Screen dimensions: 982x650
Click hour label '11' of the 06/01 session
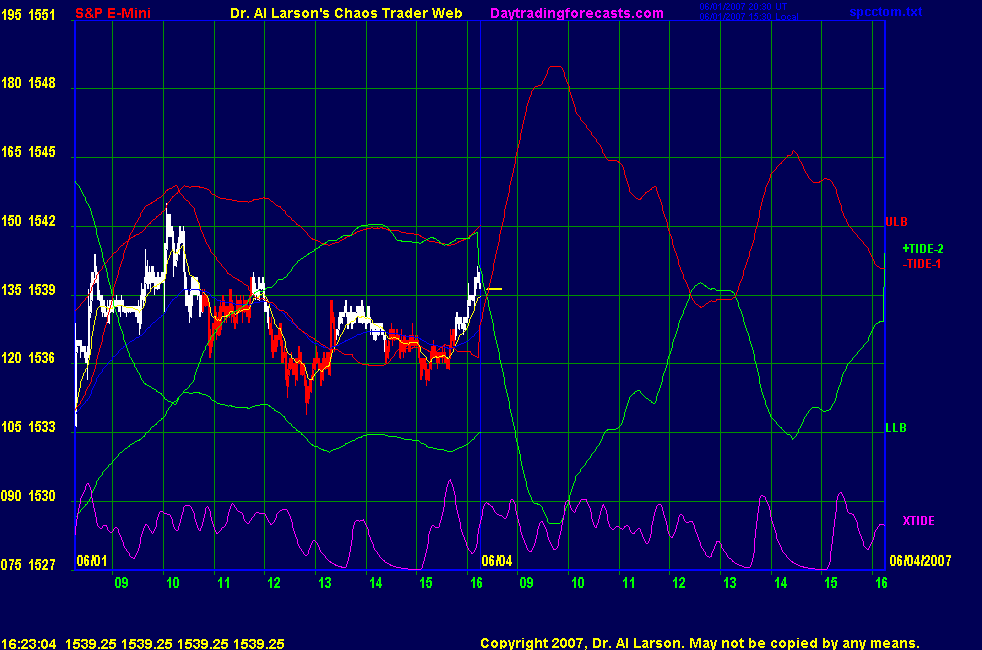(x=223, y=583)
